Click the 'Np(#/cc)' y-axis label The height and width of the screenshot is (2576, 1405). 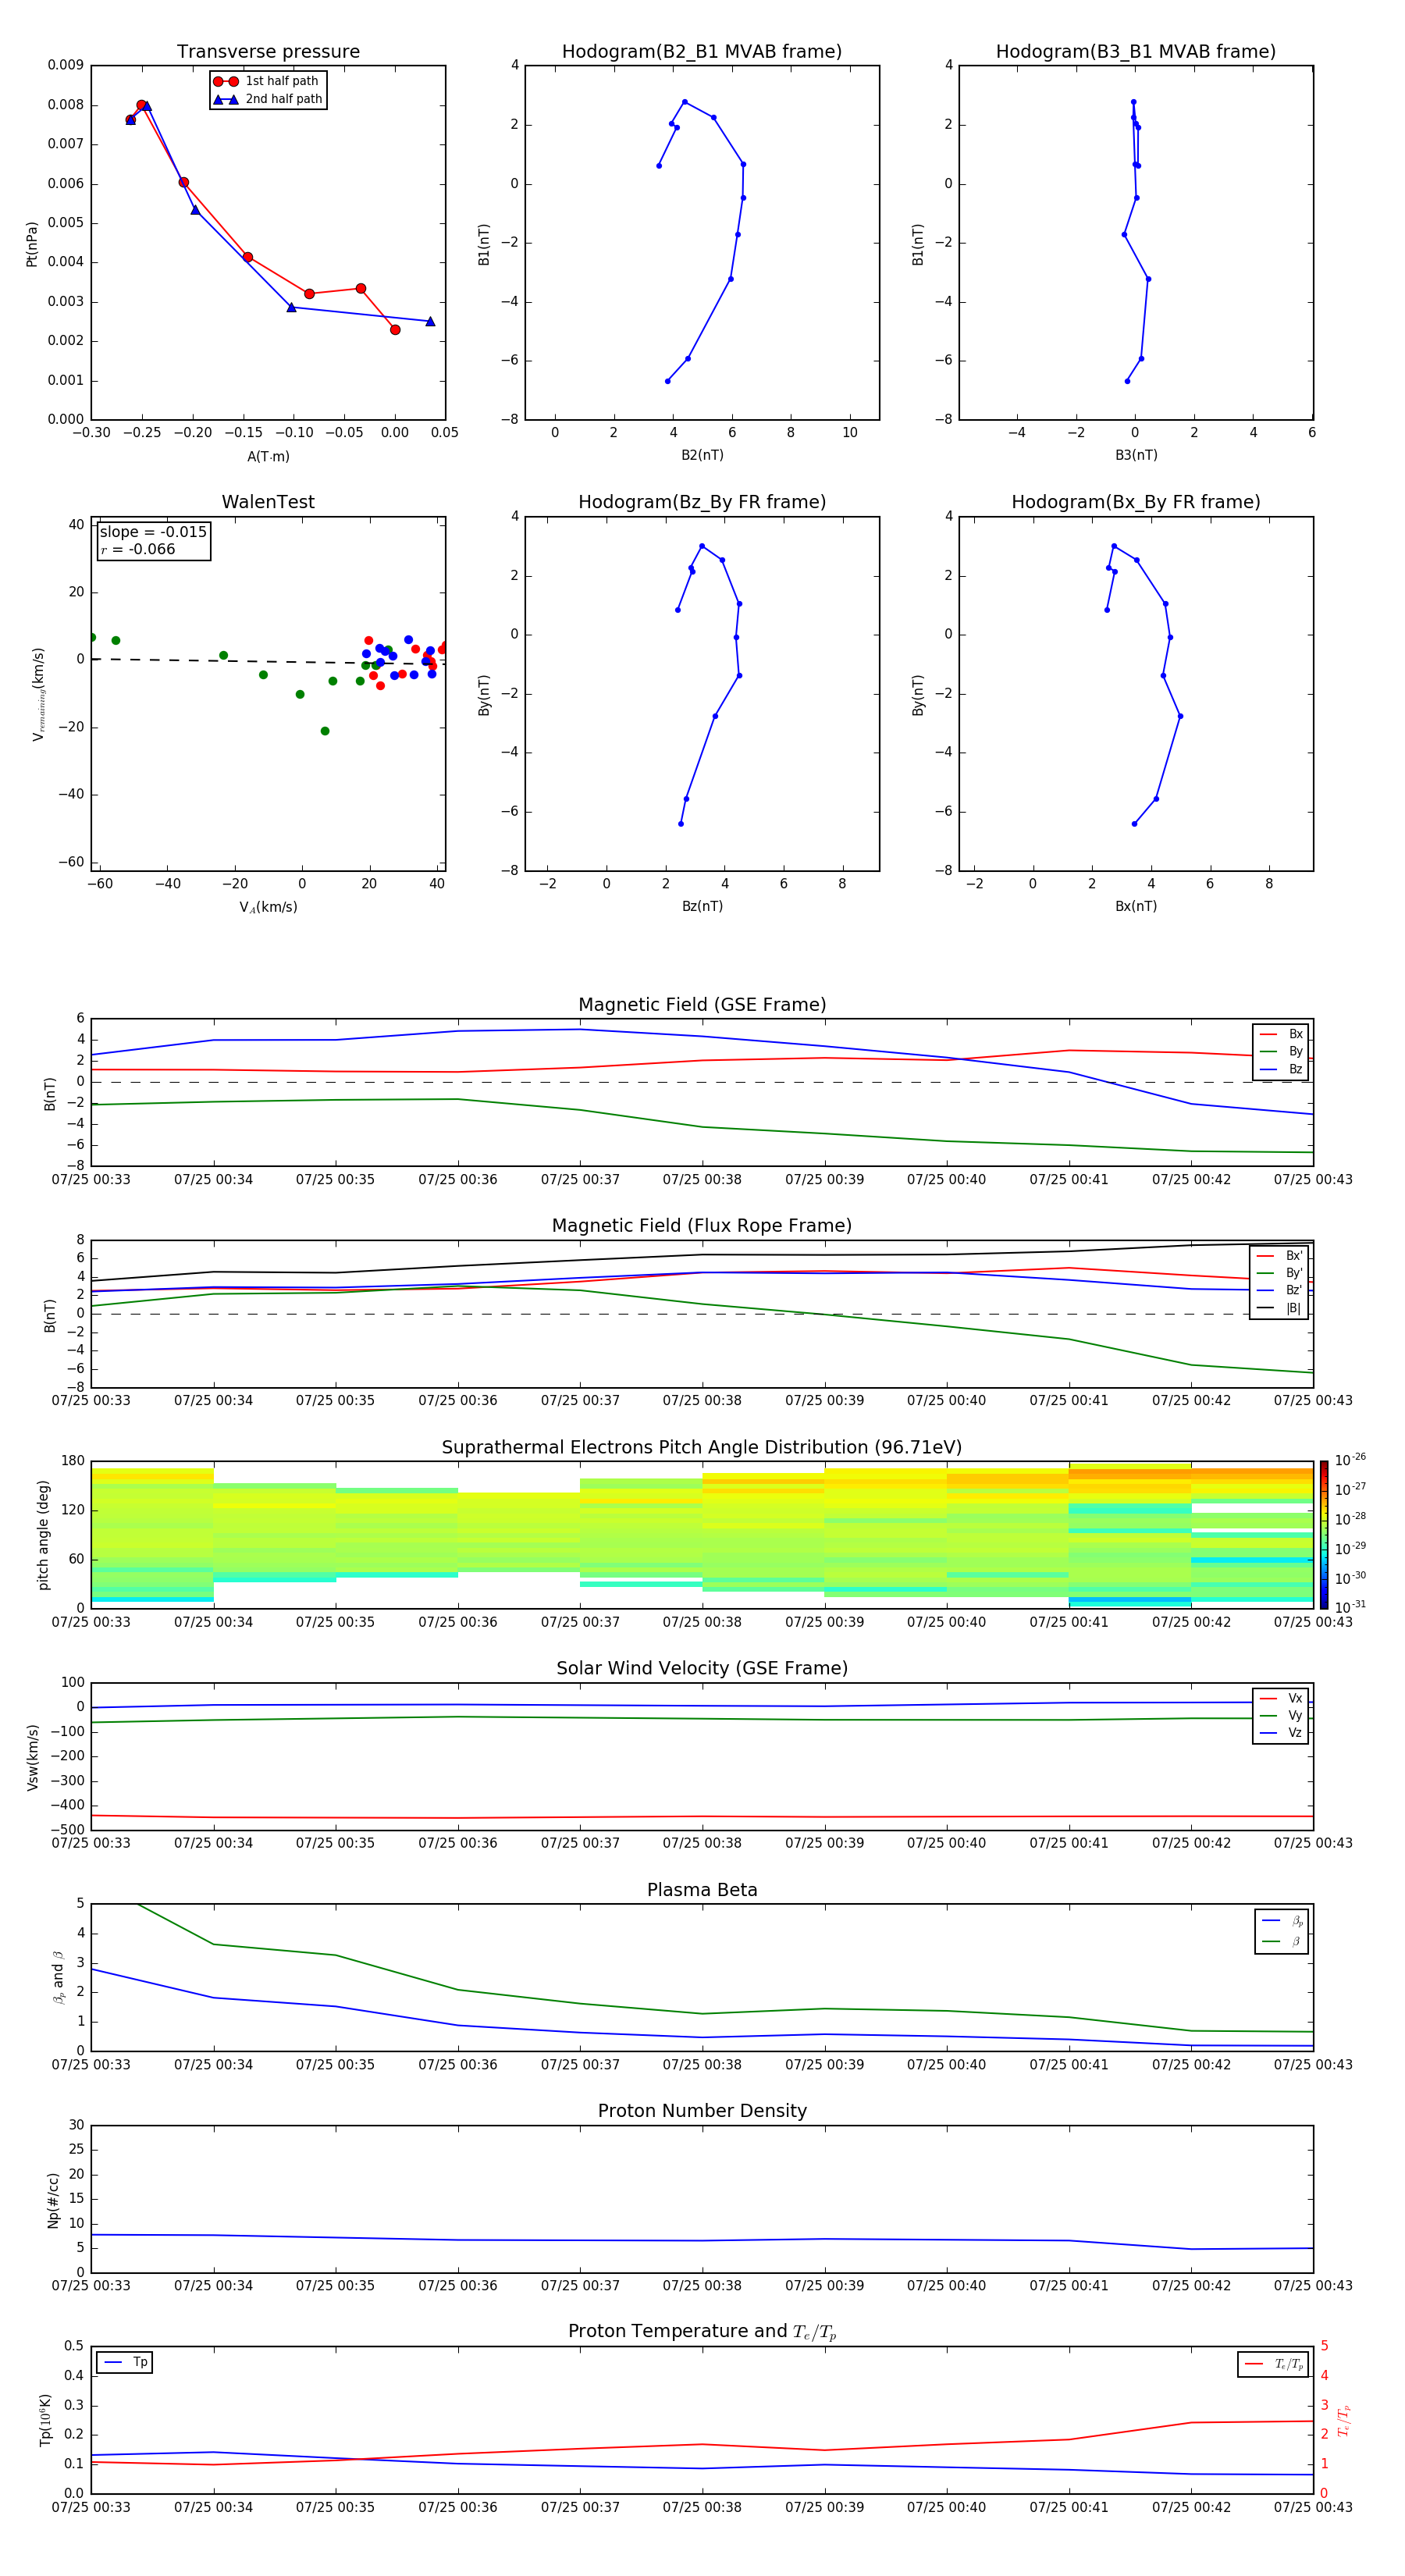pos(53,2200)
